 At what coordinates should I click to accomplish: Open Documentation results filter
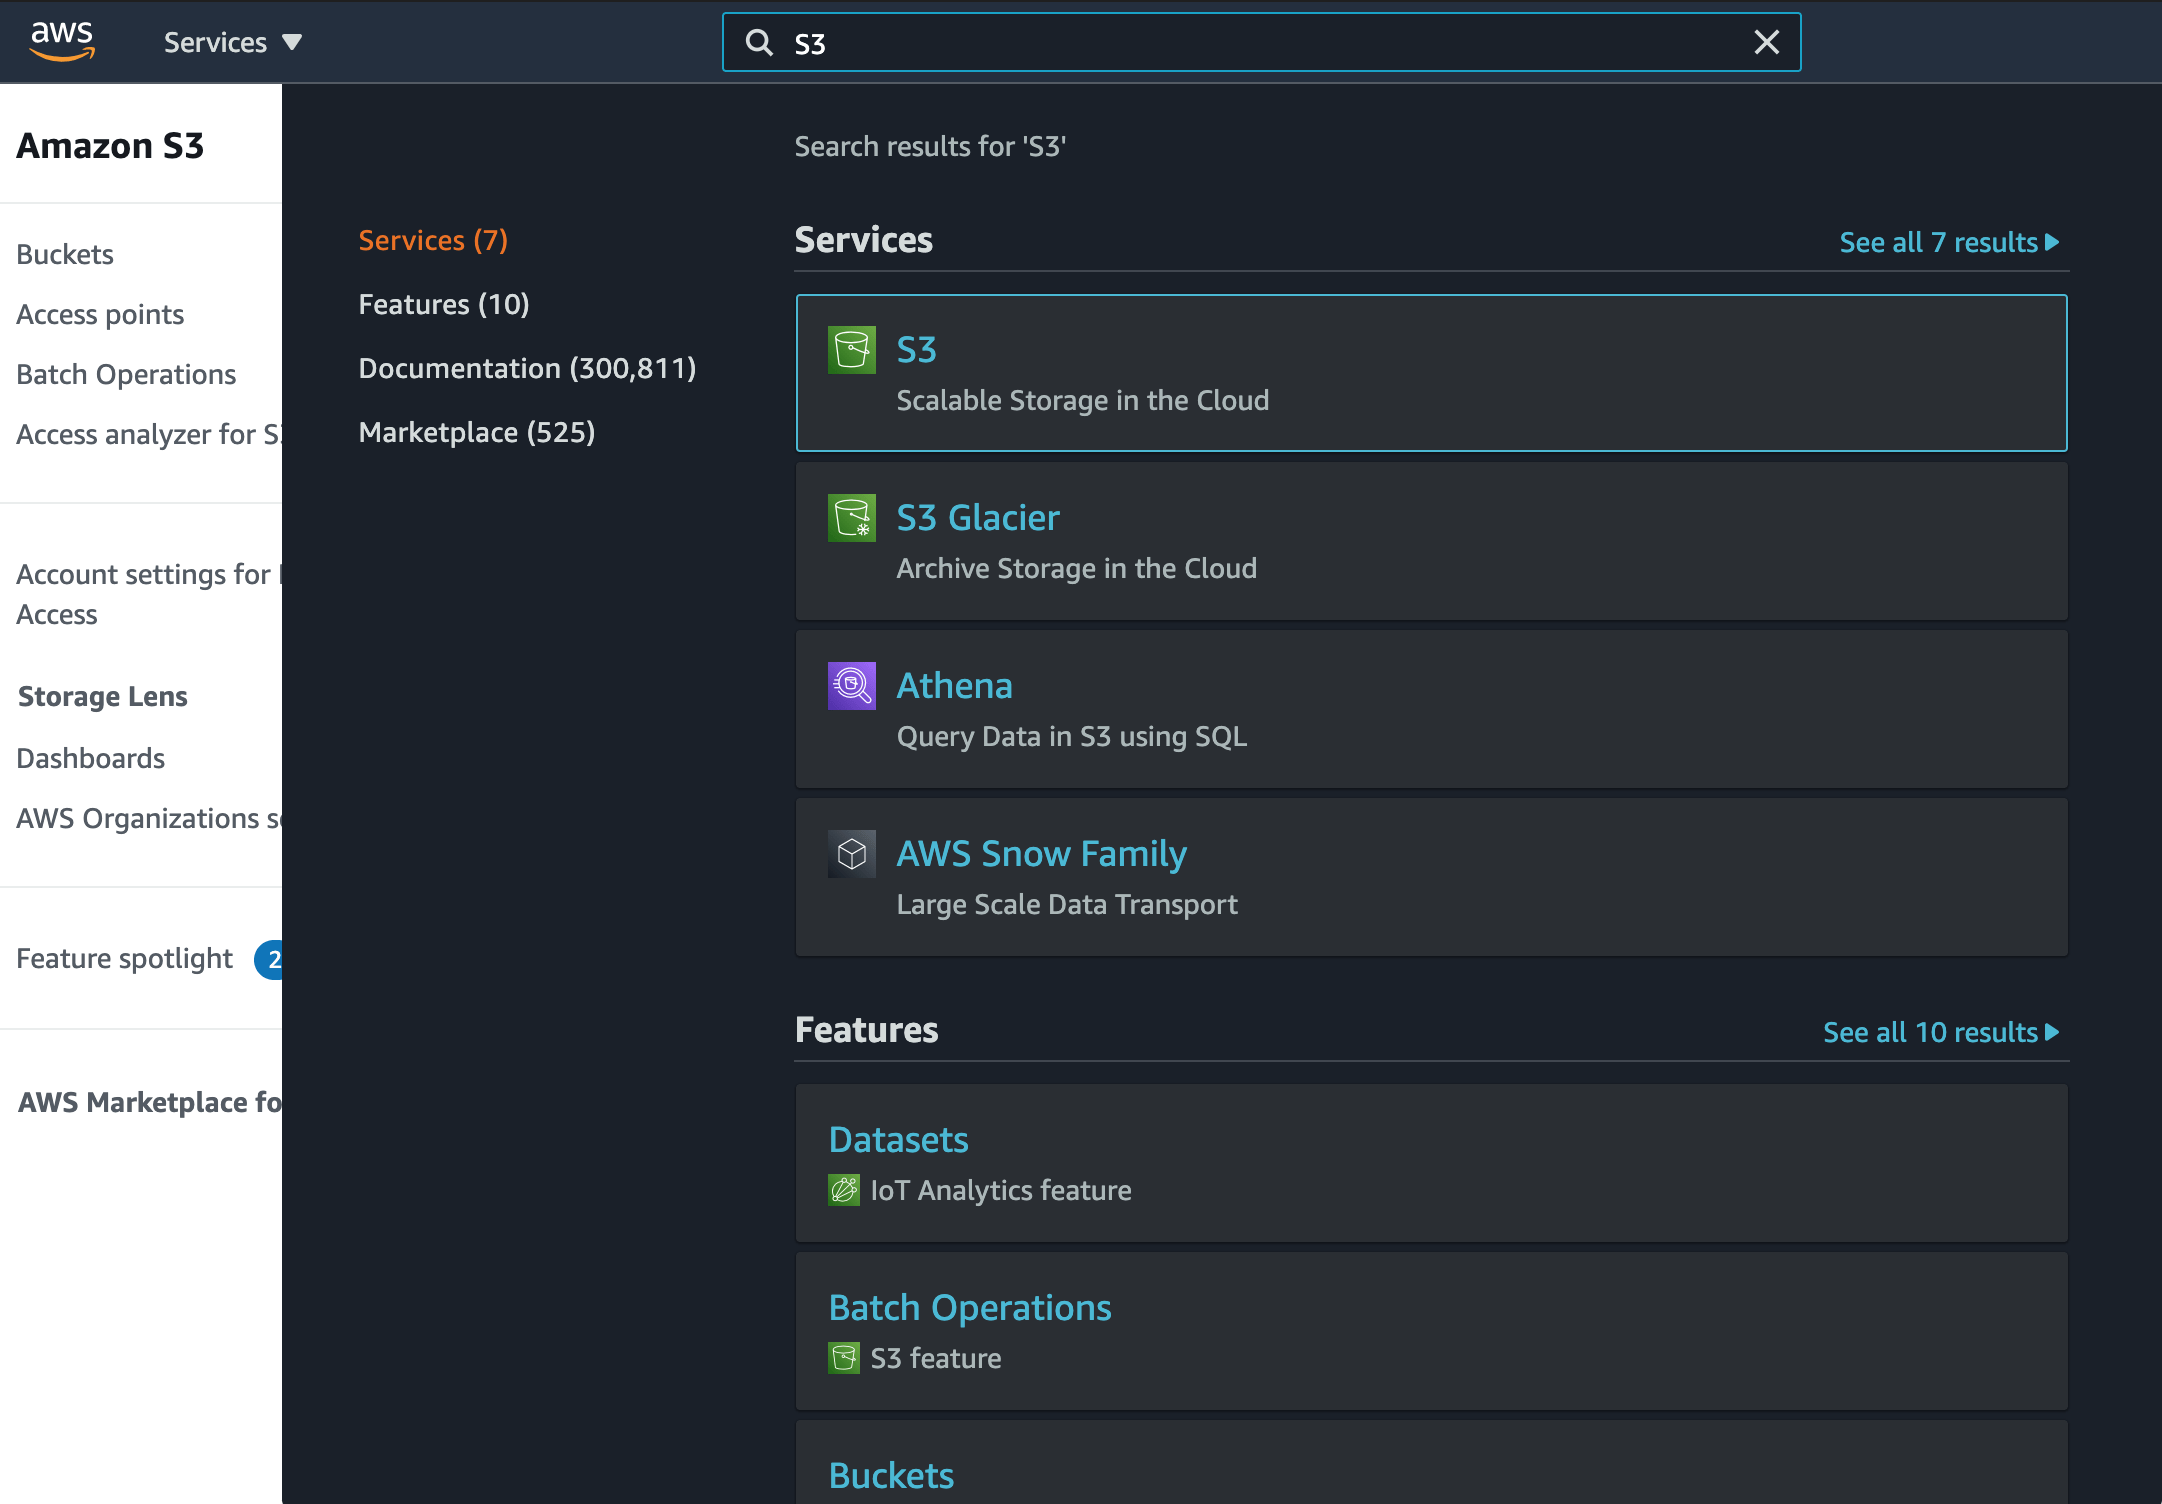pos(528,367)
